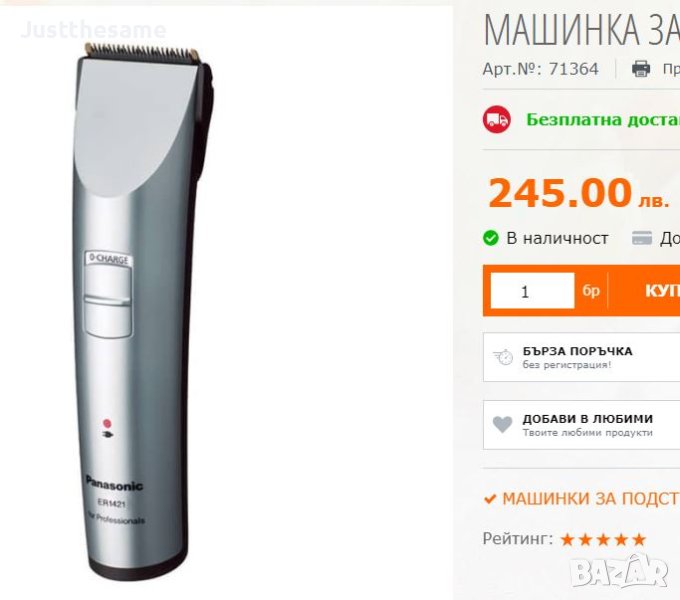Click the 245.00 лв. price
680x600 pixels.
[579, 193]
